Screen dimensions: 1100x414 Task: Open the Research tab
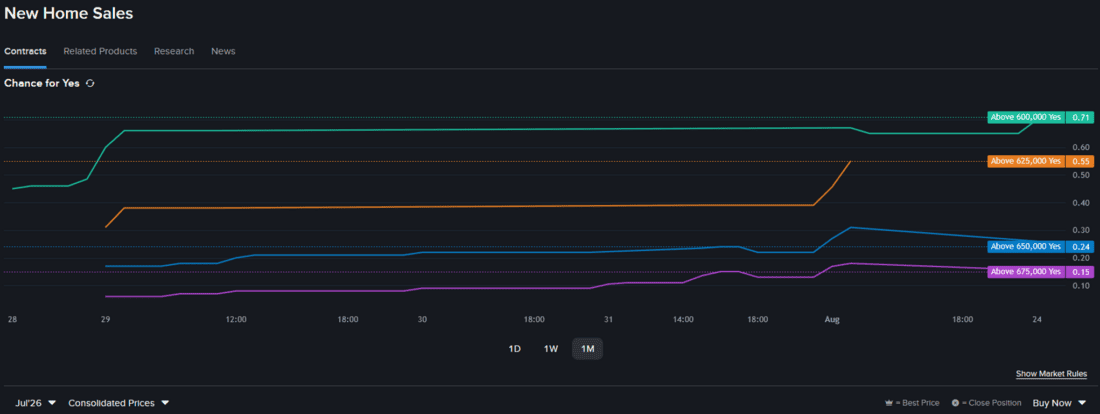tap(174, 51)
